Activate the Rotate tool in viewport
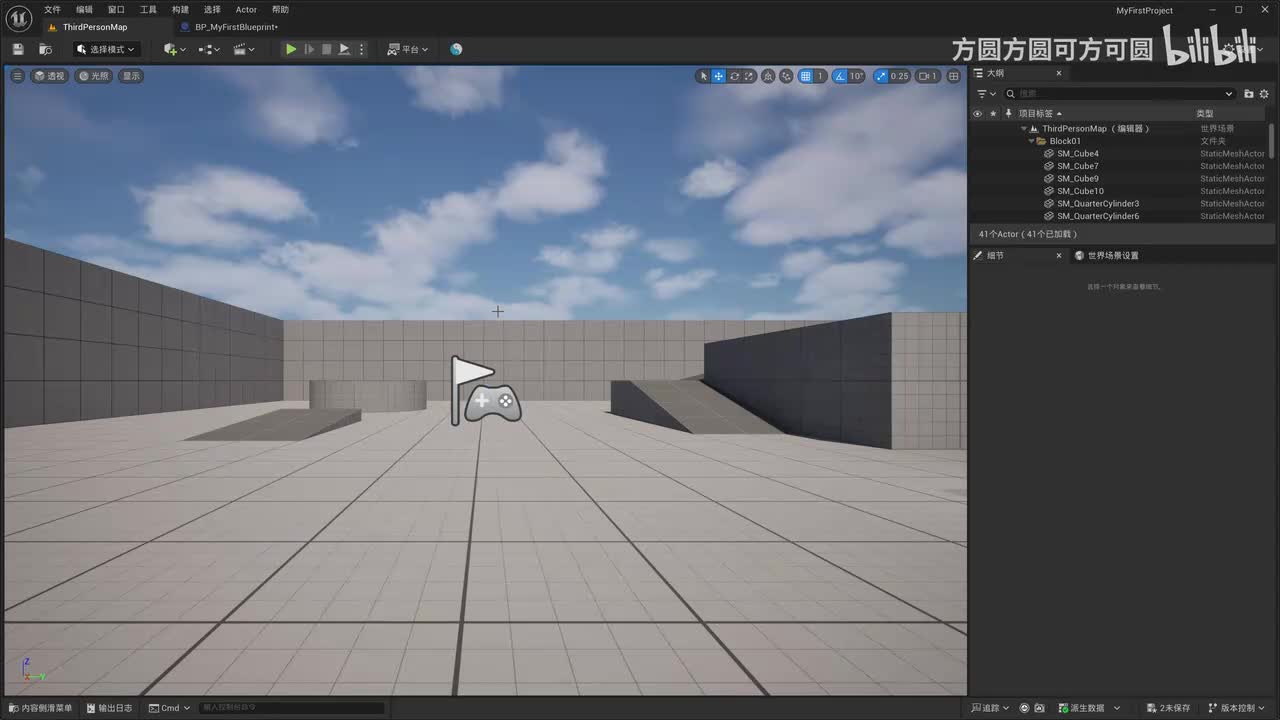Viewport: 1280px width, 720px height. tap(734, 76)
